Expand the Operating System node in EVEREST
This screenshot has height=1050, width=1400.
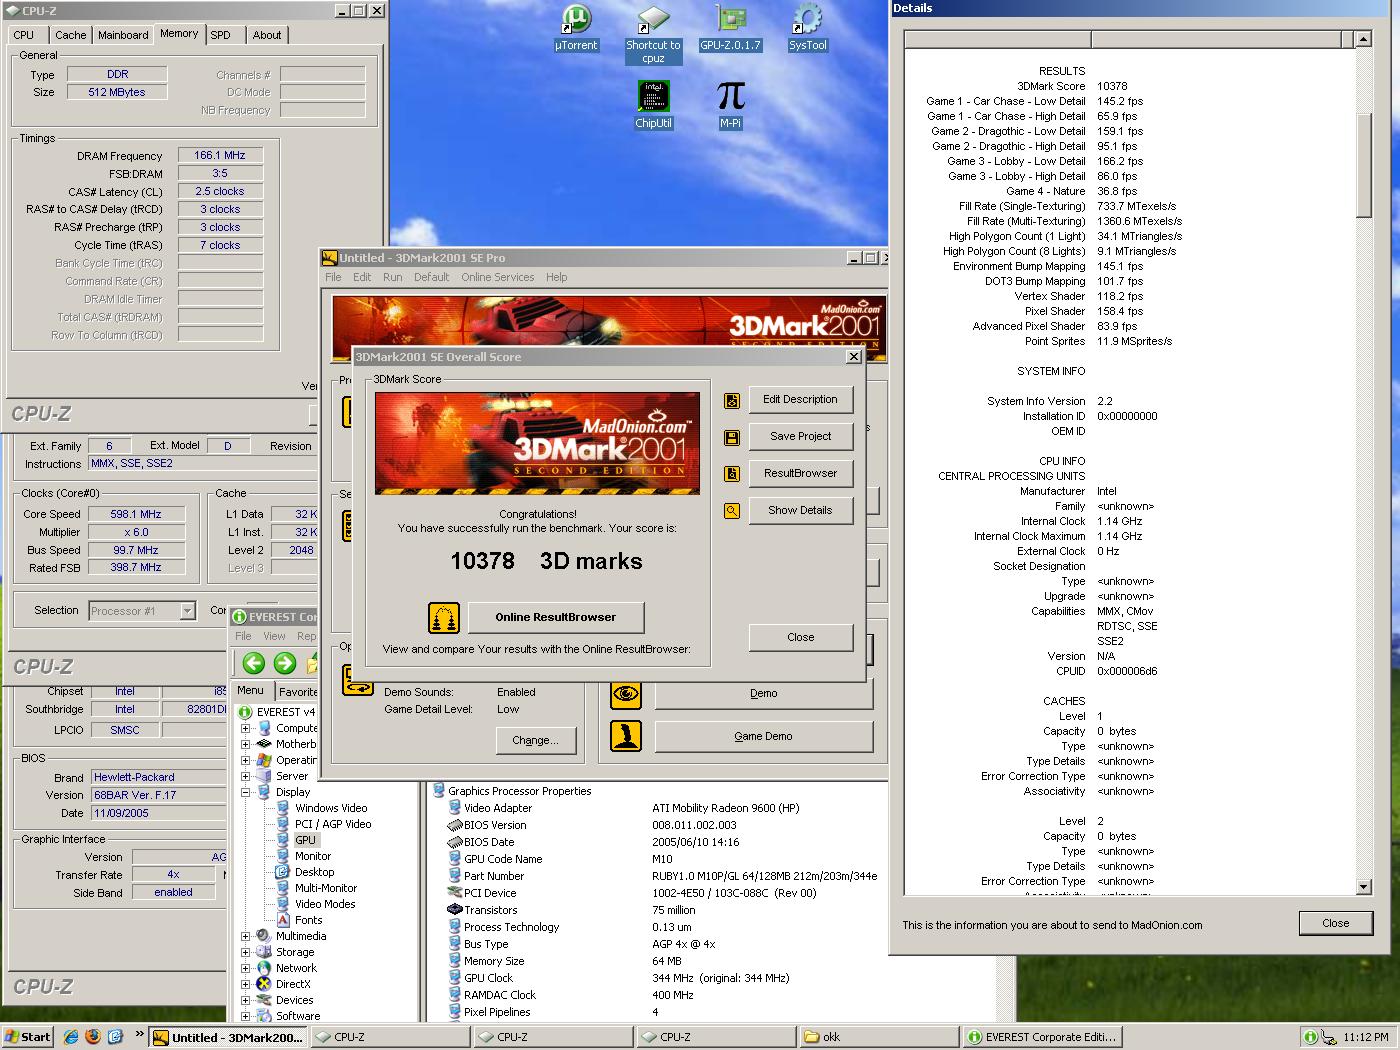246,760
